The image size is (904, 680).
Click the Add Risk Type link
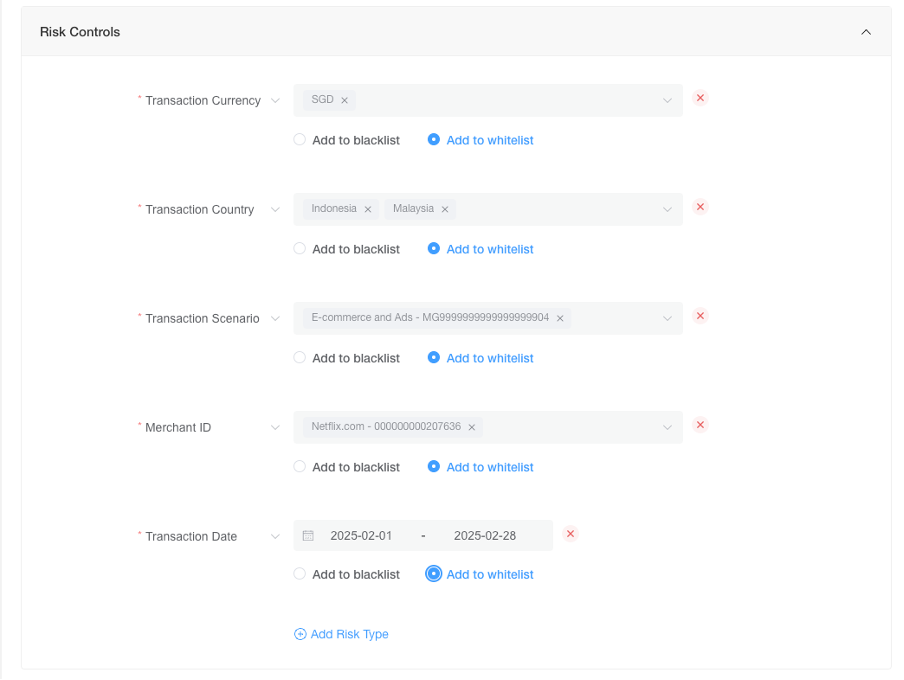pos(341,634)
